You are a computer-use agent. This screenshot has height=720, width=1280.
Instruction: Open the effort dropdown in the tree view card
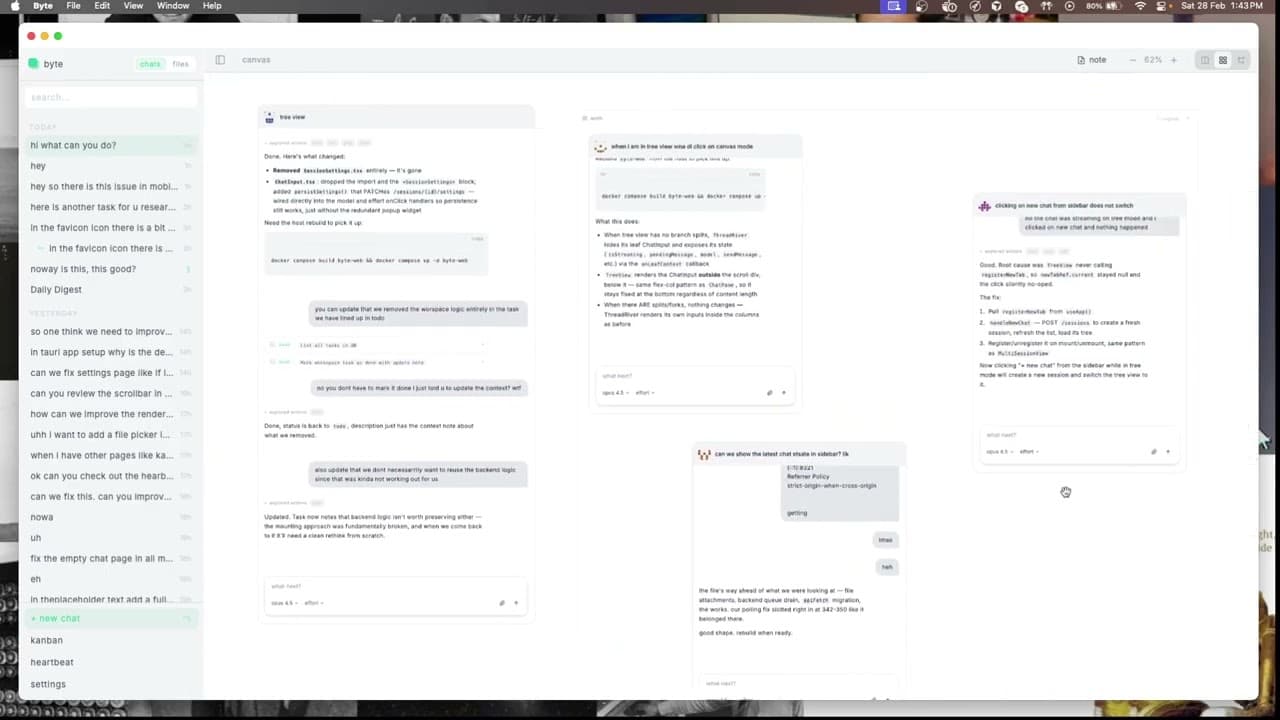point(313,603)
